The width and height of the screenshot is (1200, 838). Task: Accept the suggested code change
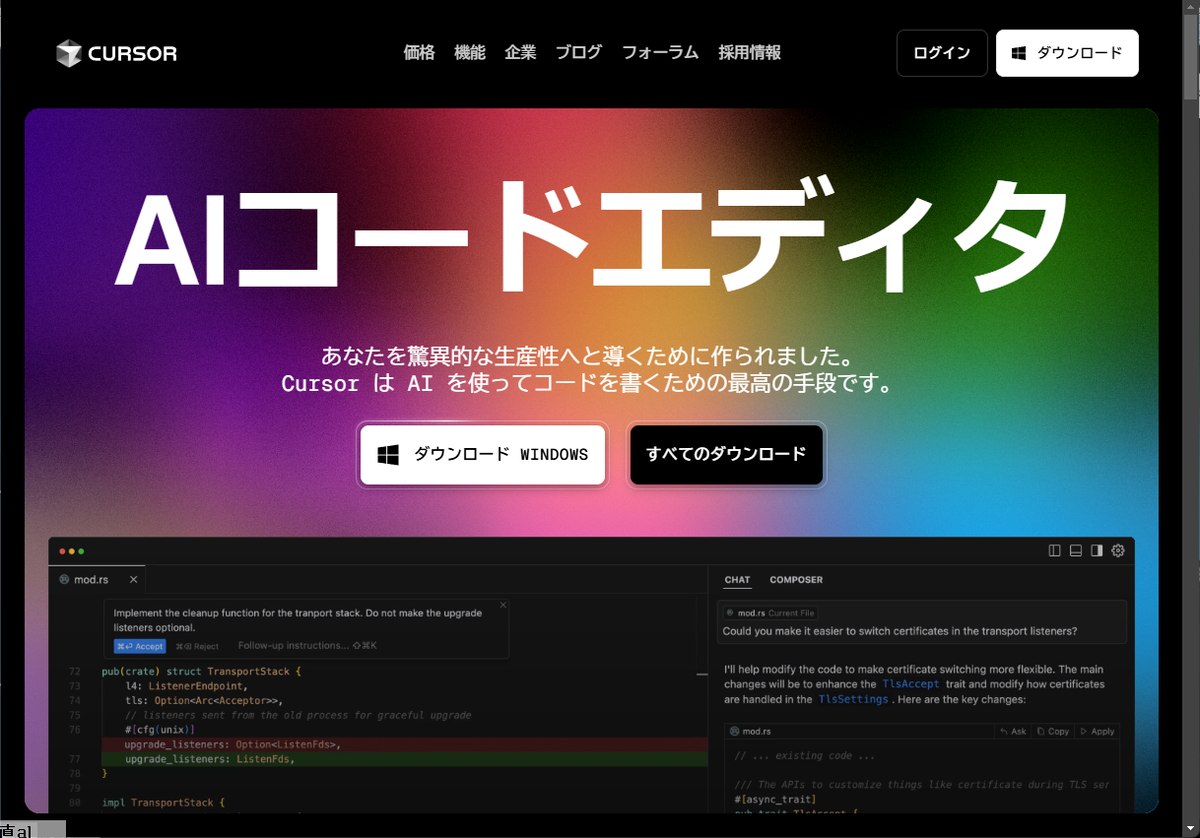pyautogui.click(x=139, y=646)
